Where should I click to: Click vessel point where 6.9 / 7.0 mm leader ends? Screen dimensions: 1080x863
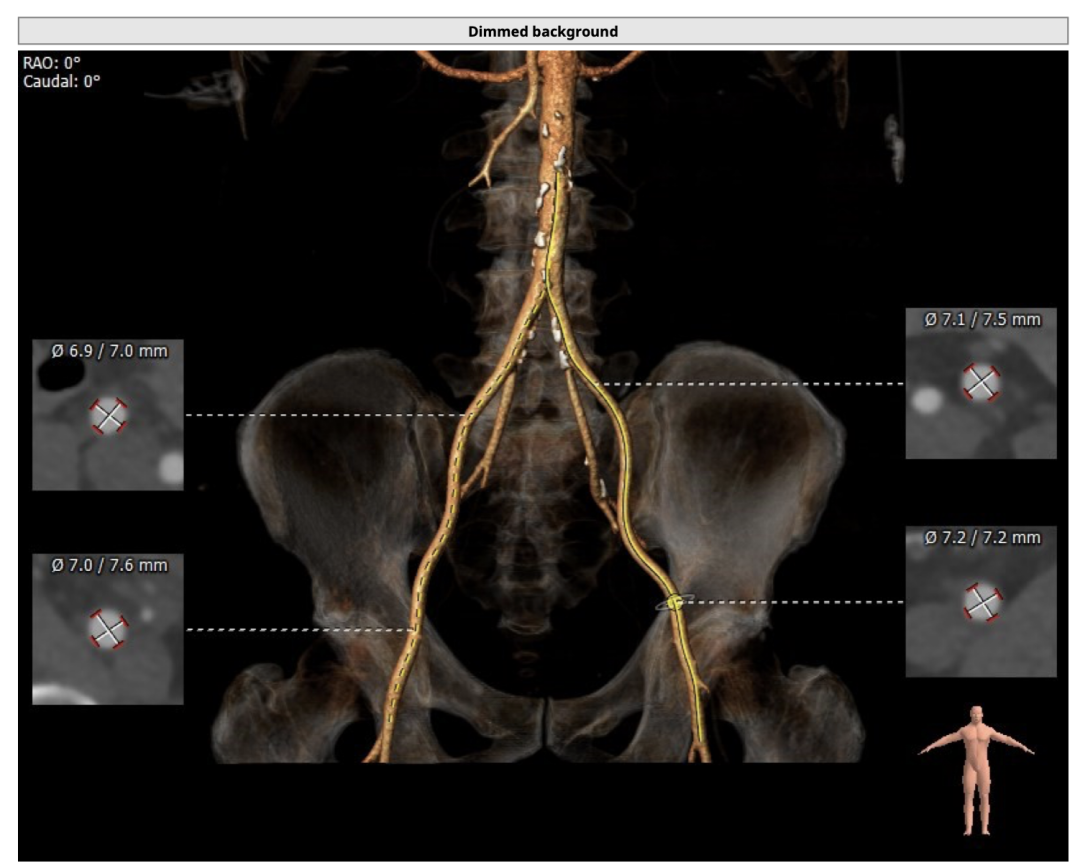click(x=471, y=415)
